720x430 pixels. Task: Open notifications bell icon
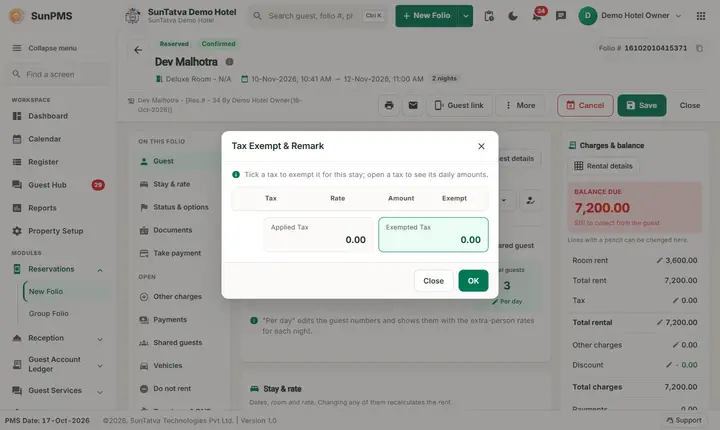click(x=537, y=16)
